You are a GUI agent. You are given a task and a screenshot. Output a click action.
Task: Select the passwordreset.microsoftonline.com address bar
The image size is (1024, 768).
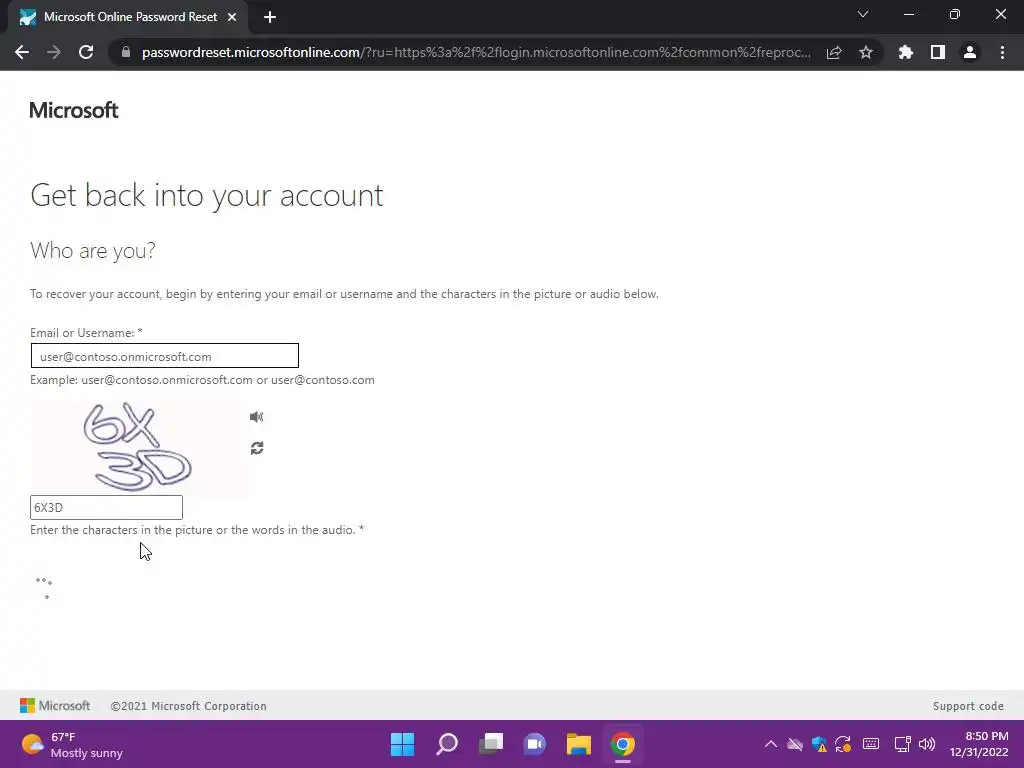coord(476,52)
